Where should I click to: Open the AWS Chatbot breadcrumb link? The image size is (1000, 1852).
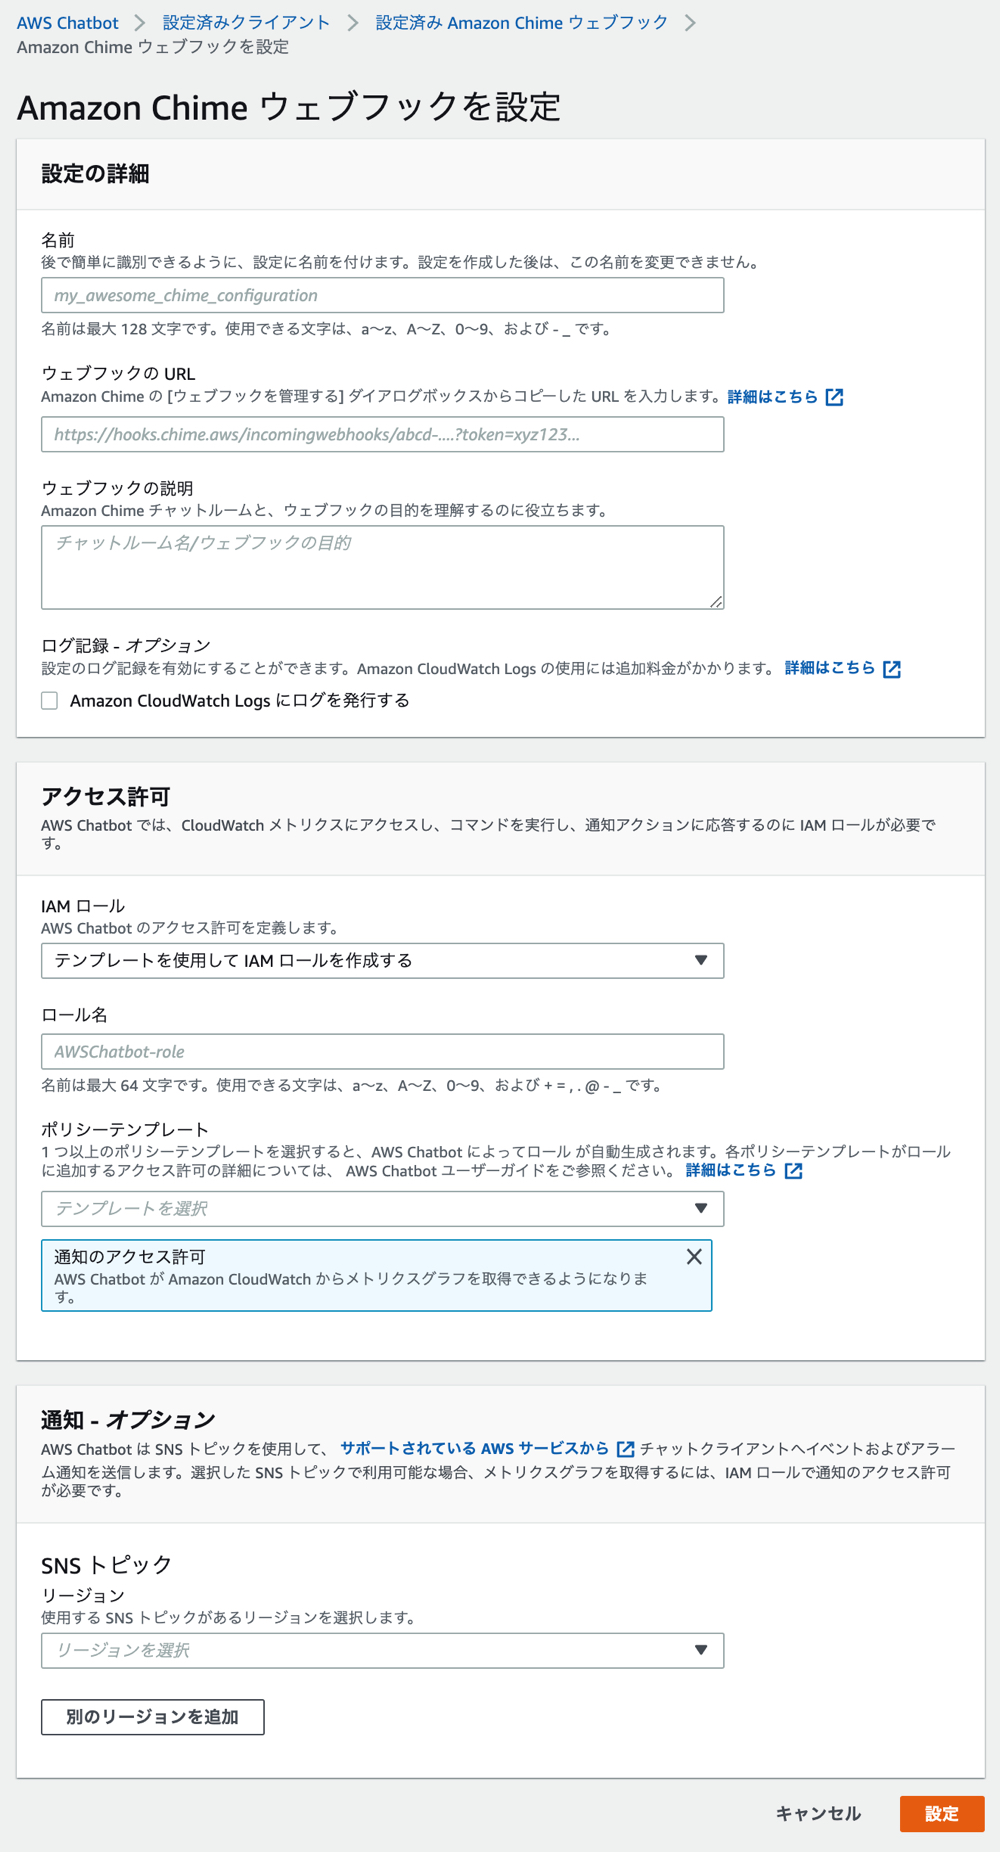pos(68,22)
